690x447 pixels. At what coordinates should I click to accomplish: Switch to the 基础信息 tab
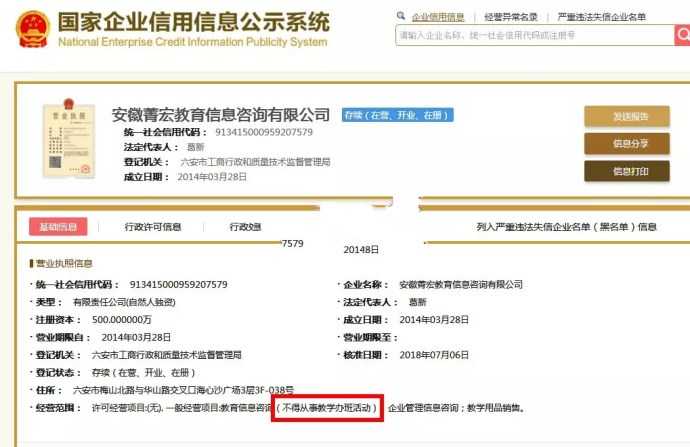coord(57,227)
